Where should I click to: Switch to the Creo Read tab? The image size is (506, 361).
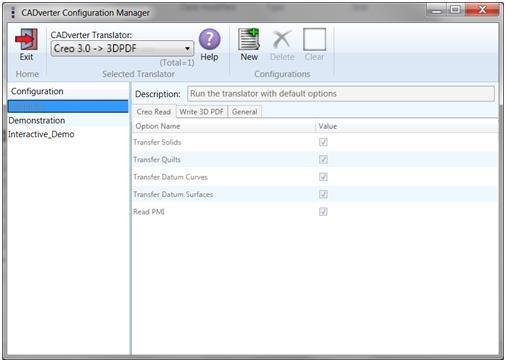[x=154, y=112]
